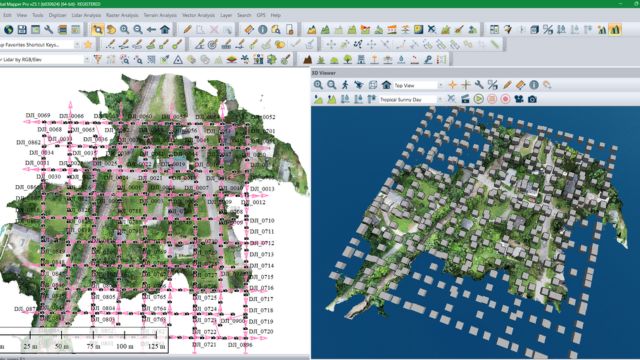Click the building icon in Lidar classification toolbar
The height and width of the screenshot is (360, 640).
click(x=361, y=60)
